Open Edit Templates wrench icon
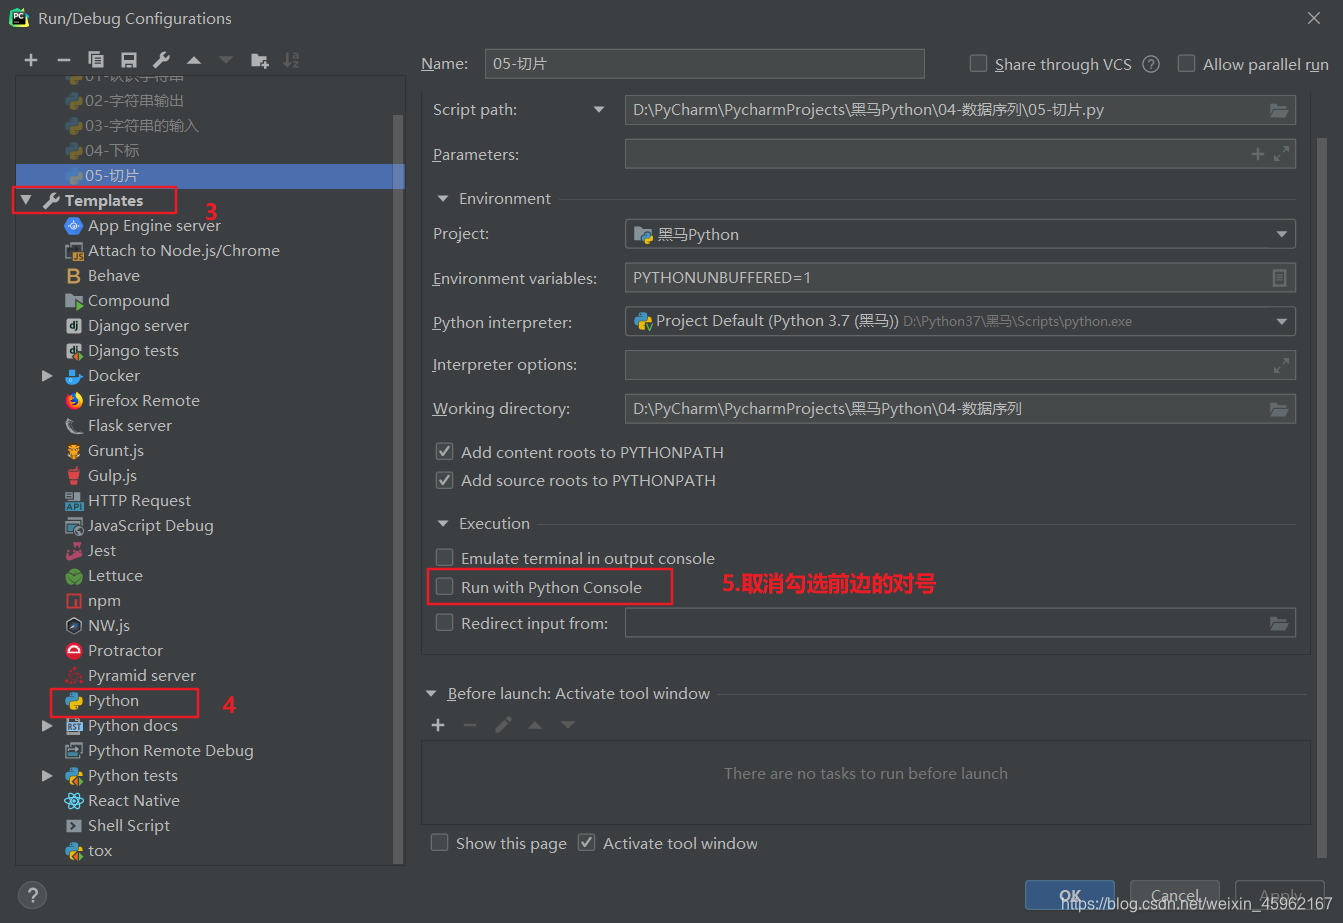 point(161,60)
